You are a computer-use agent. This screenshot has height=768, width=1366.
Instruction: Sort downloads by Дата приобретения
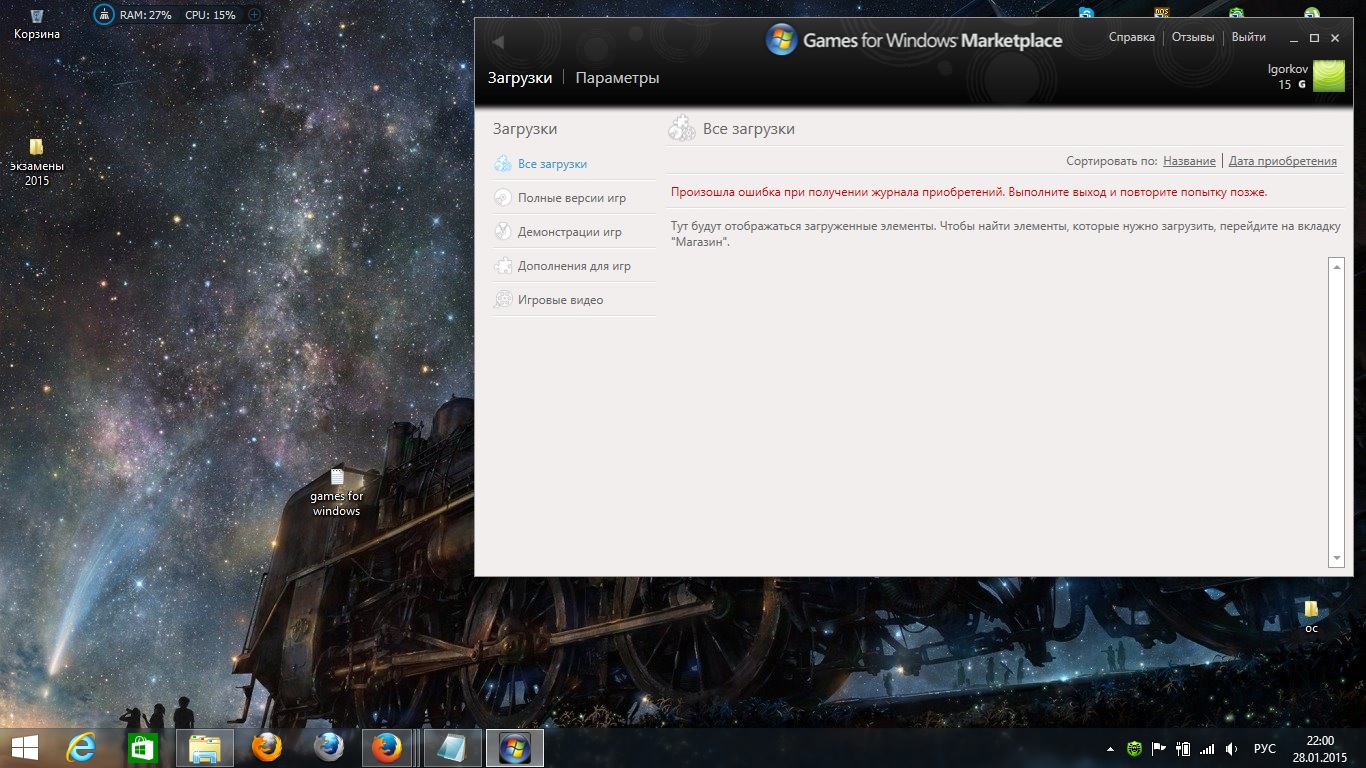click(x=1282, y=161)
